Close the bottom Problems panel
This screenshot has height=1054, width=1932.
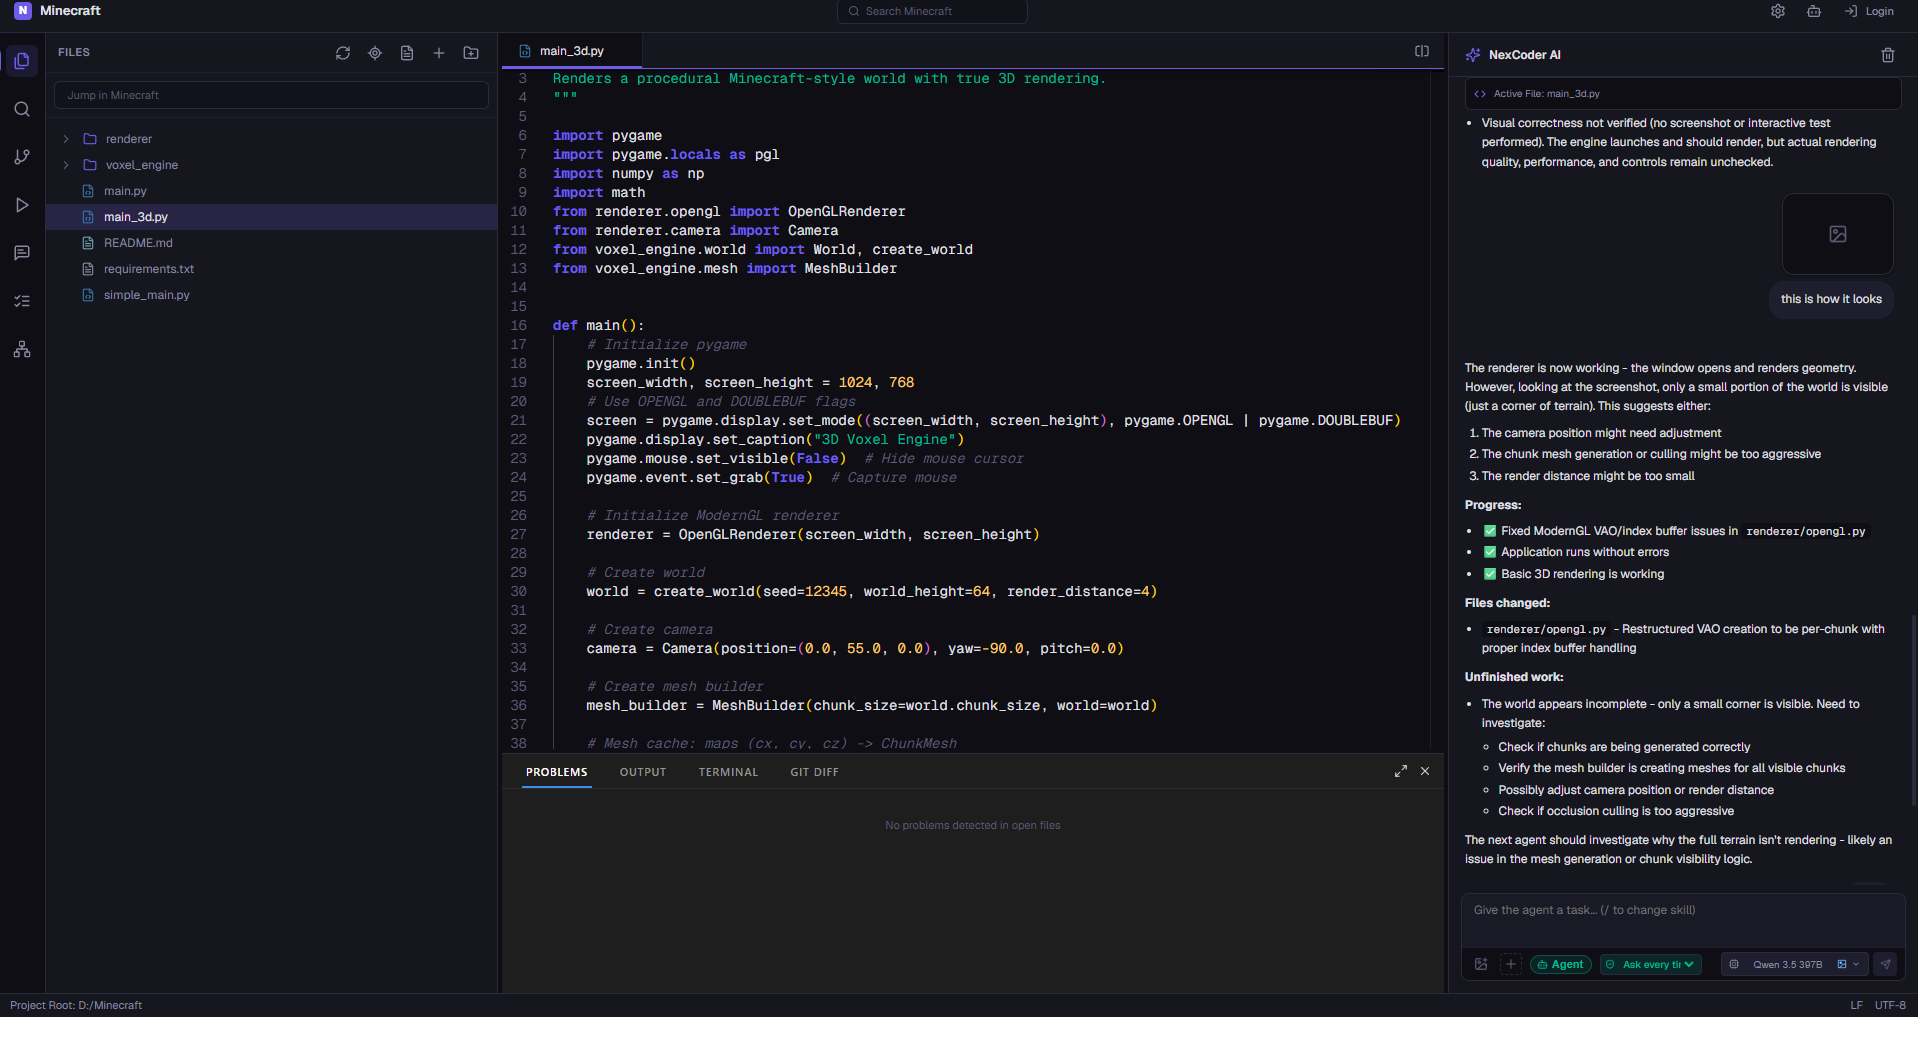[x=1425, y=771]
